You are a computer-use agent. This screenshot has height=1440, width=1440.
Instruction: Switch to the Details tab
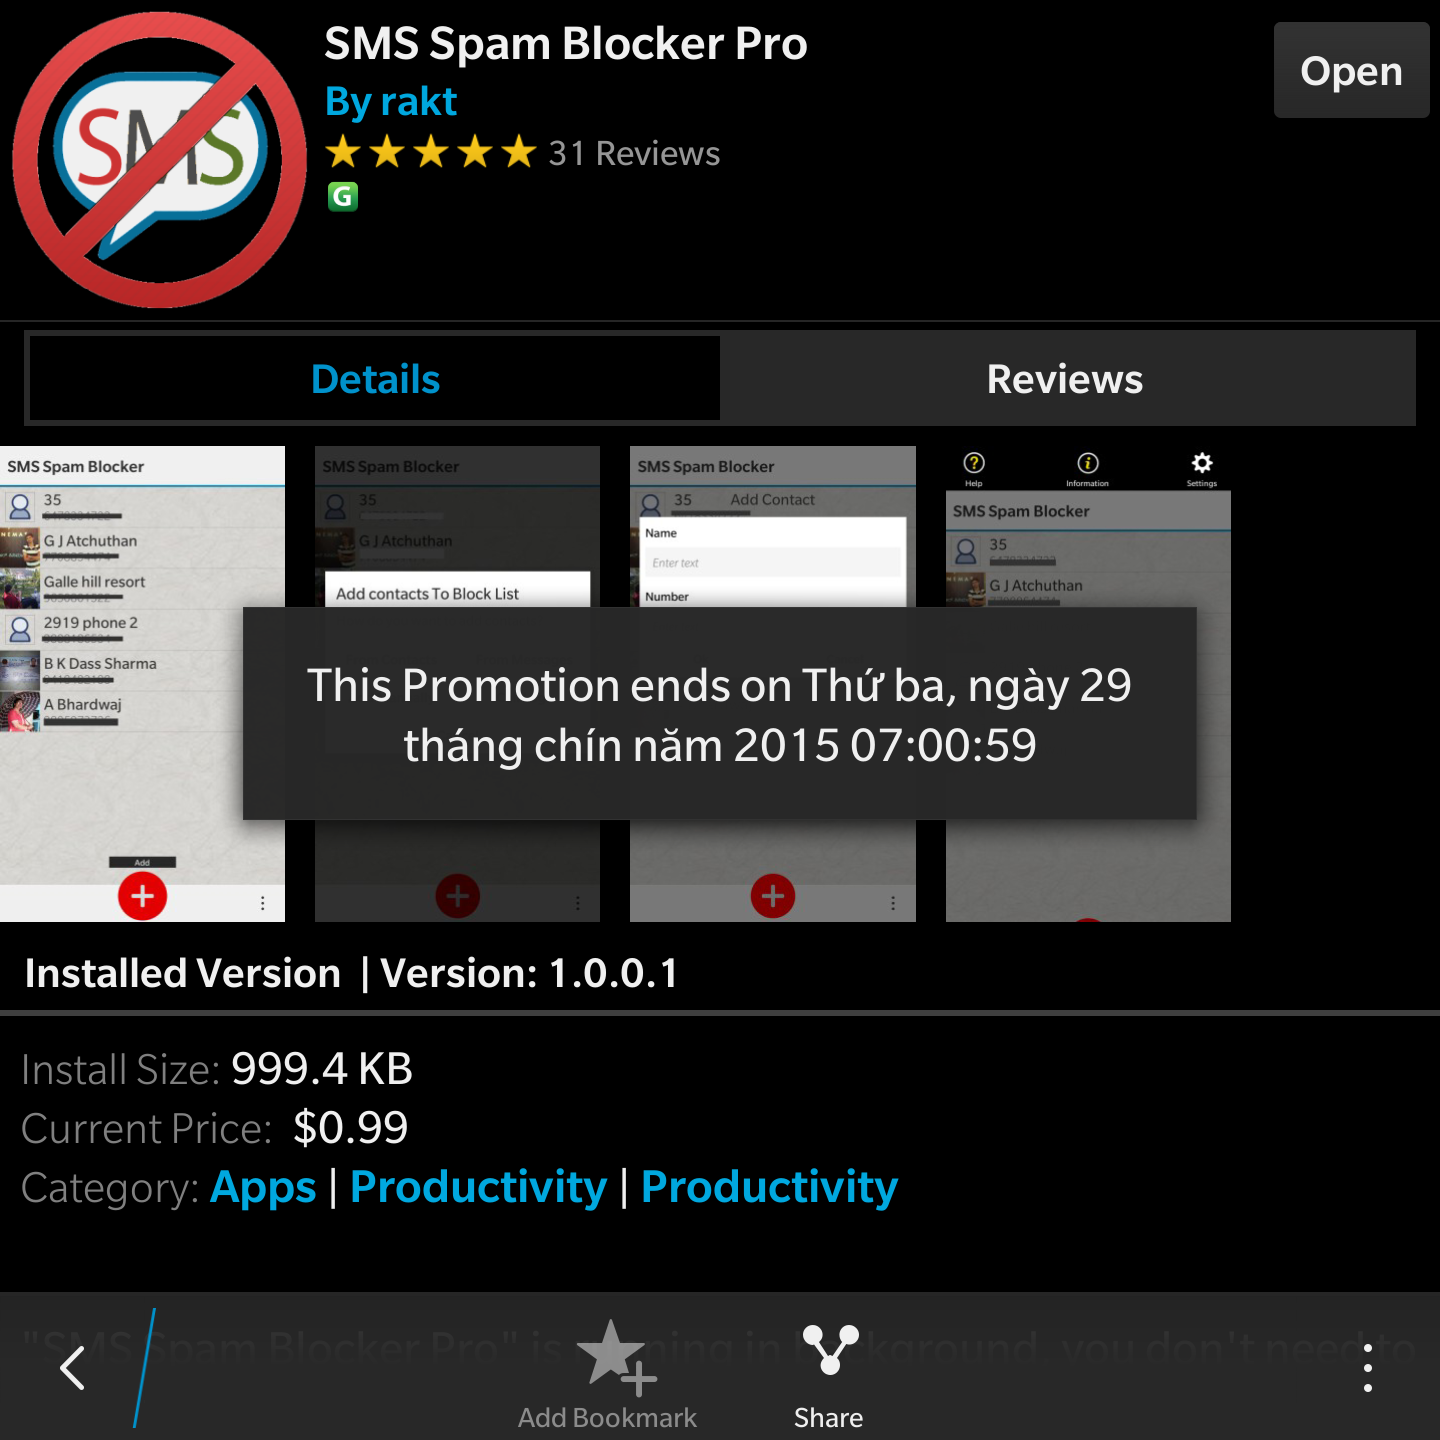click(375, 378)
